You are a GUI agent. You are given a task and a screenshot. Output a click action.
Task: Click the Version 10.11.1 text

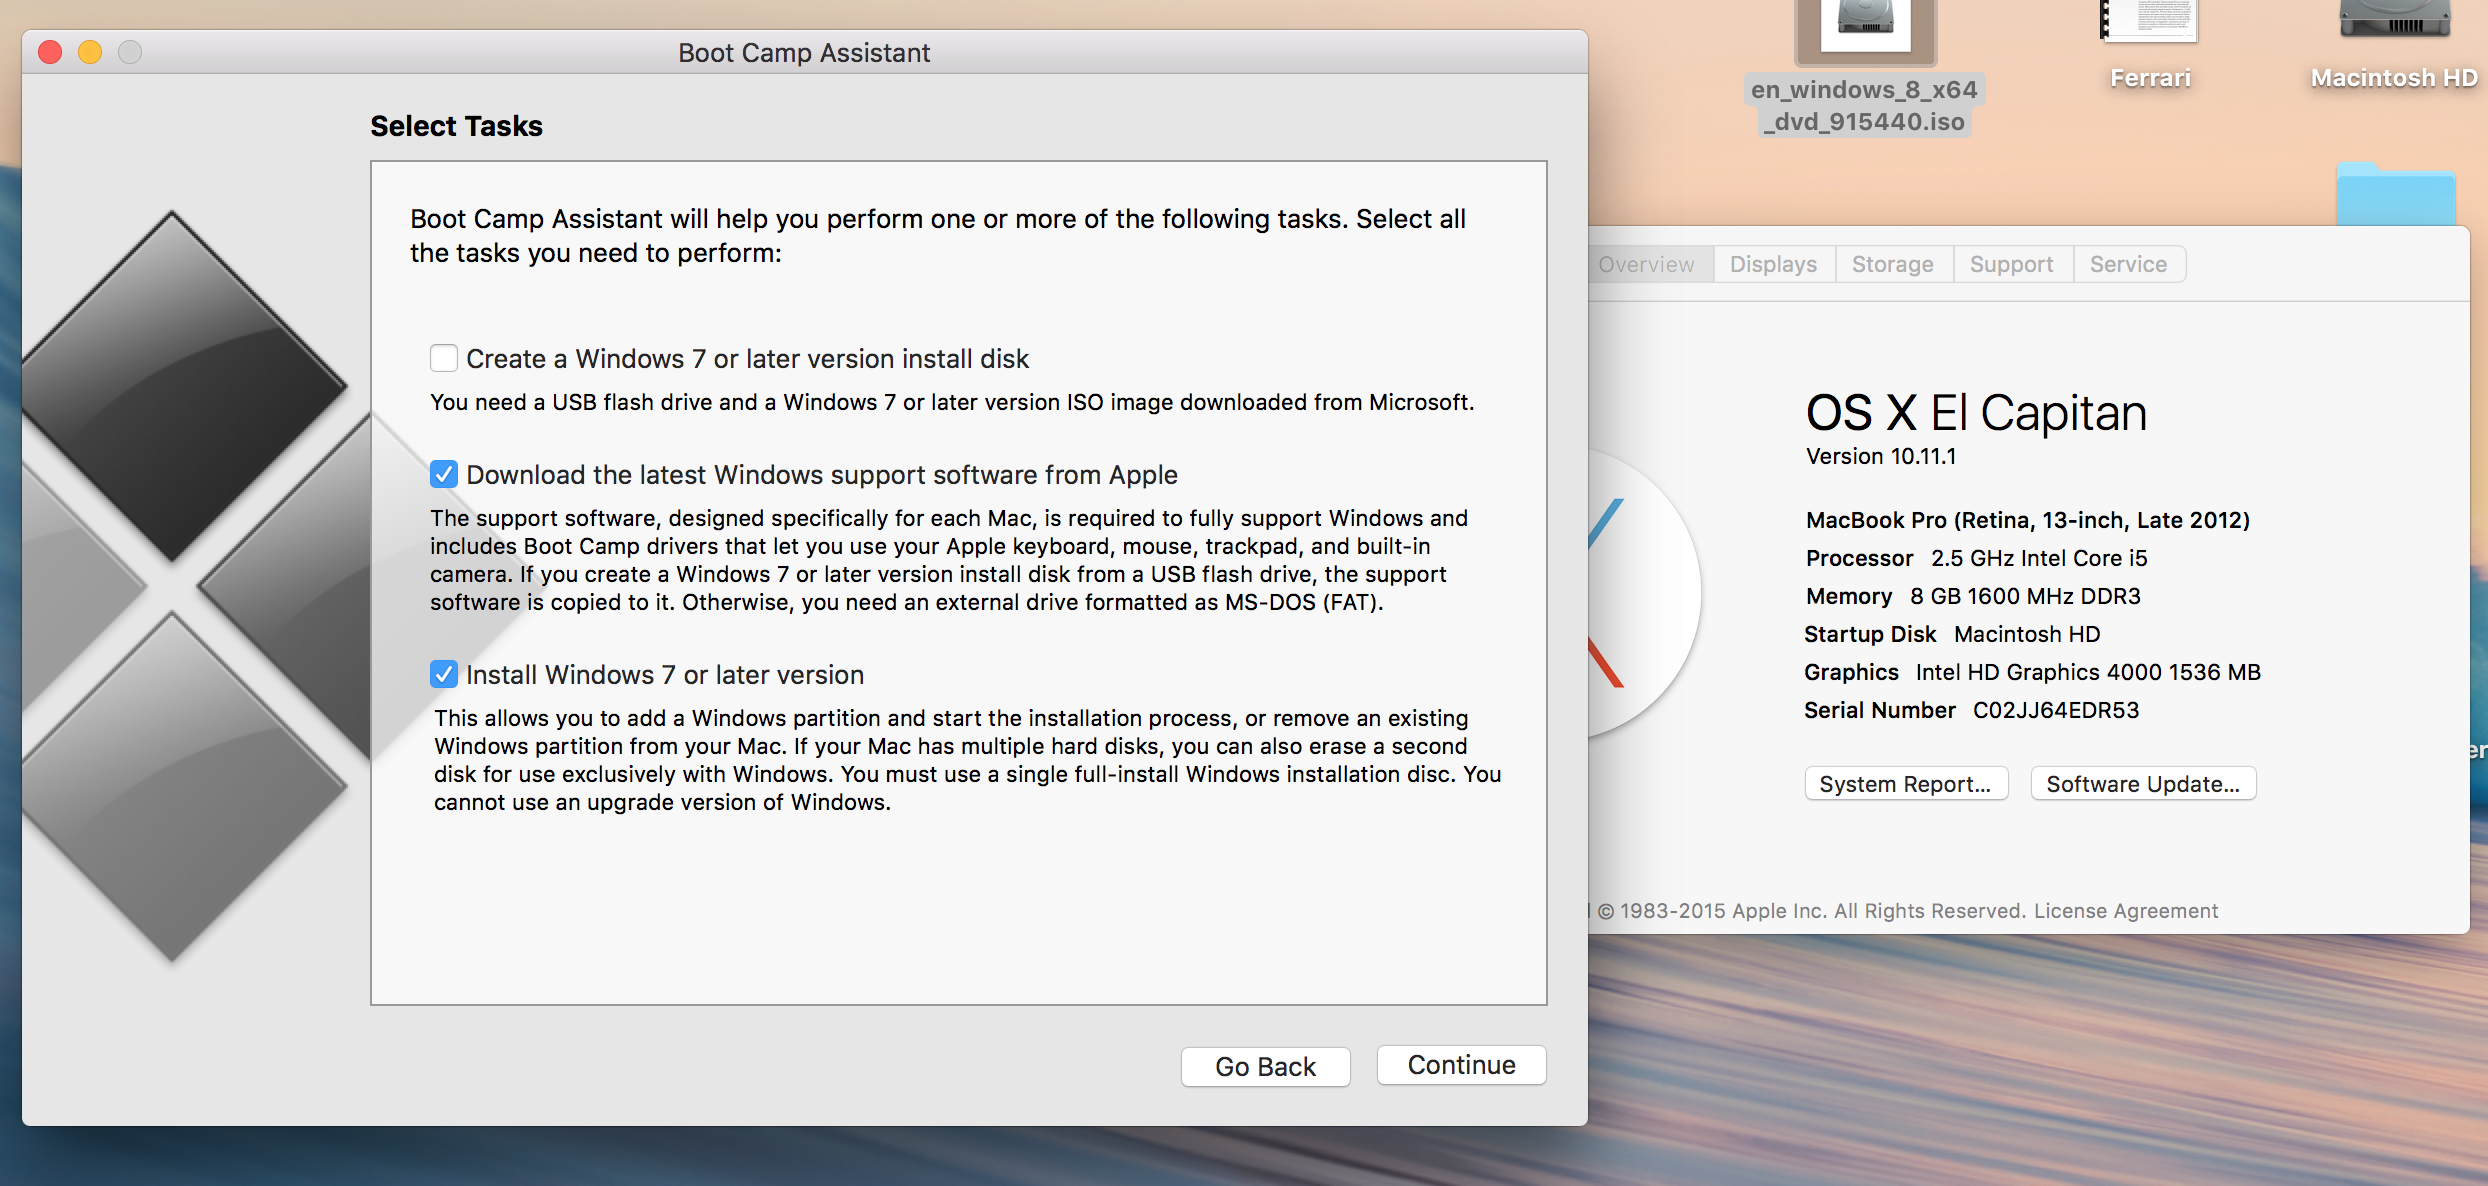(x=1881, y=456)
